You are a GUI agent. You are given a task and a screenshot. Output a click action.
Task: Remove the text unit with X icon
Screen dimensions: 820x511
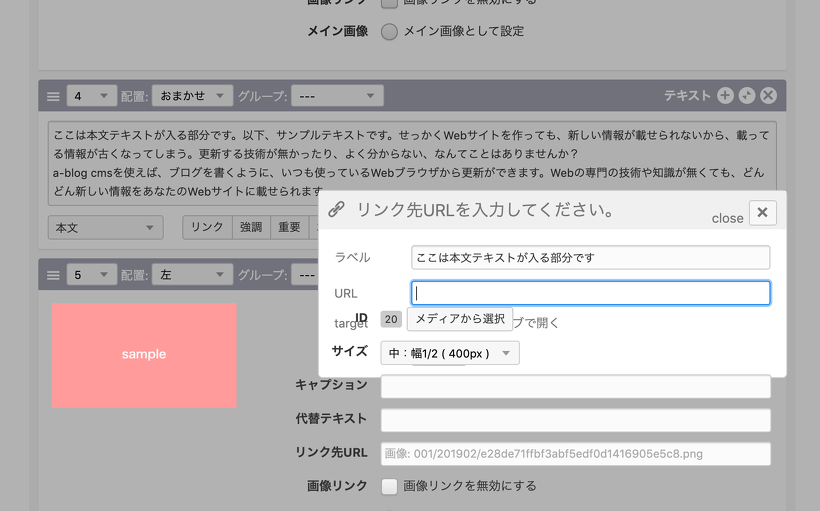[768, 96]
